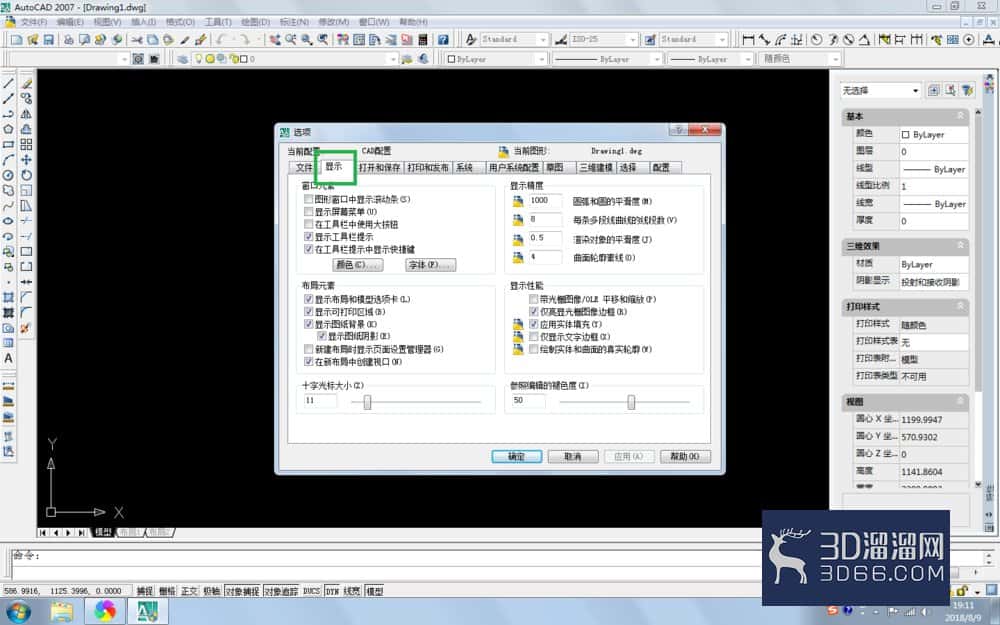This screenshot has height=625, width=1000.
Task: Open the 格式(O) menu
Action: pyautogui.click(x=180, y=22)
